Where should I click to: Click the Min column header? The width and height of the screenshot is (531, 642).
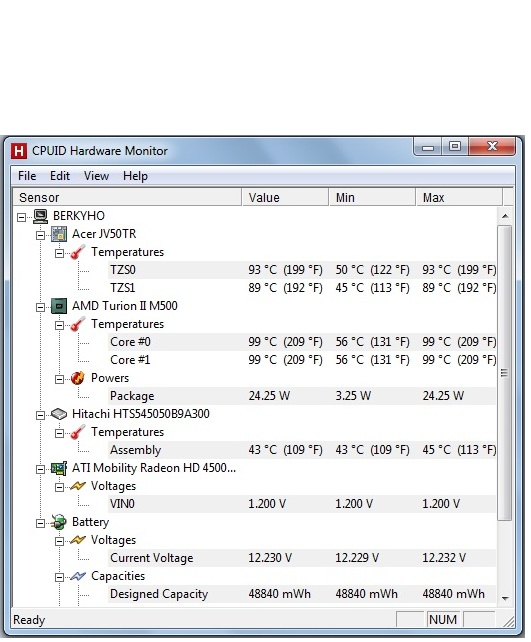(x=372, y=197)
